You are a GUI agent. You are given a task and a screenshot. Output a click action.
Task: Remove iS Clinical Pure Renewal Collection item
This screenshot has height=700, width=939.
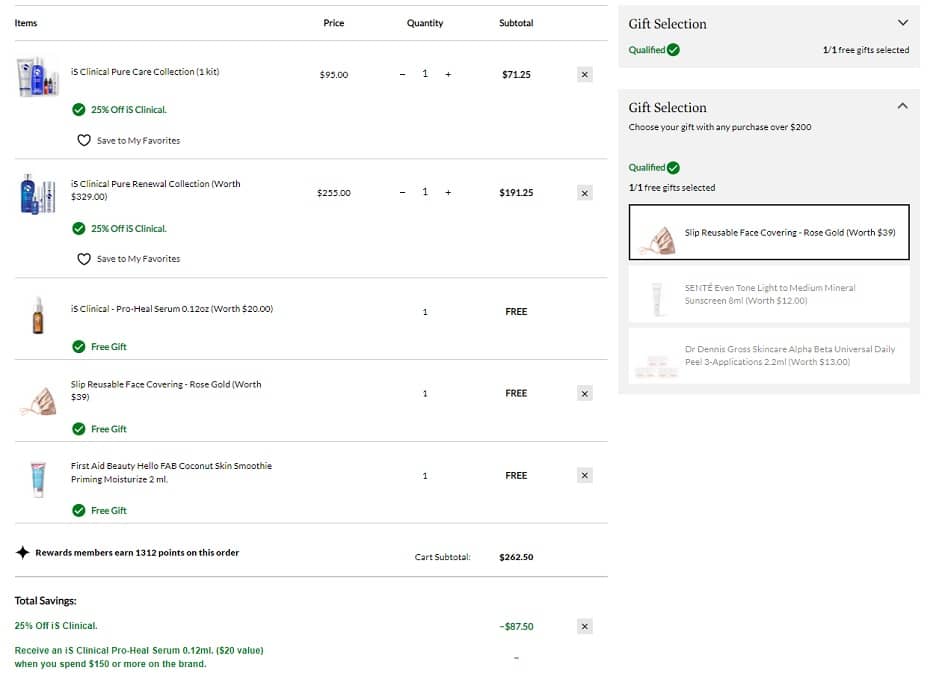pos(585,193)
